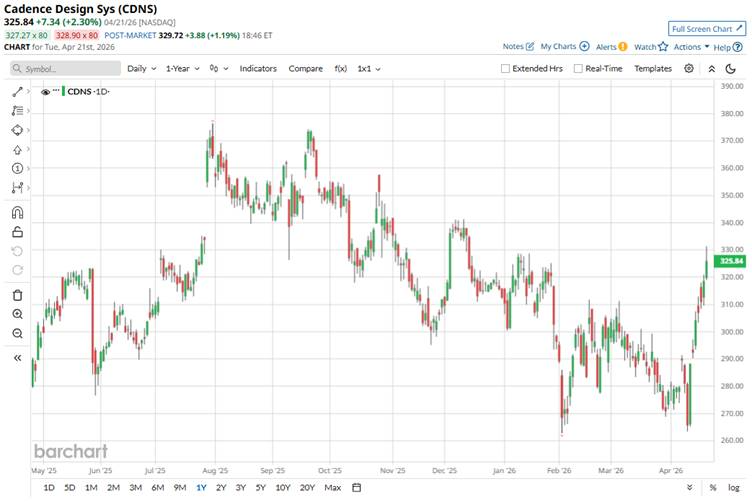Screen dimensions: 752x502
Task: Select the 9M range tab
Action: (x=180, y=488)
